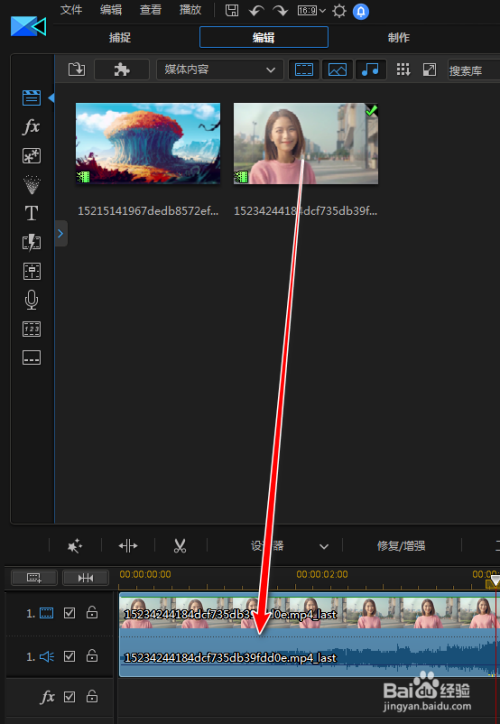500x724 pixels.
Task: Click the 修复/增强 button
Action: (401, 546)
